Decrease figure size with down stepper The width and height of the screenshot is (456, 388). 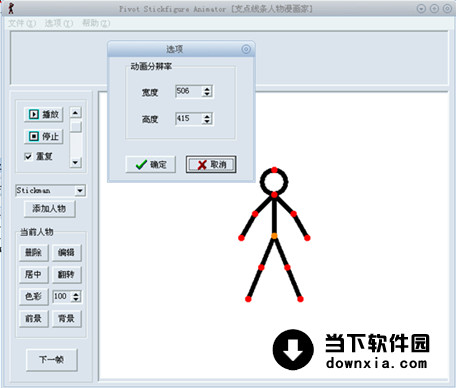[76, 300]
